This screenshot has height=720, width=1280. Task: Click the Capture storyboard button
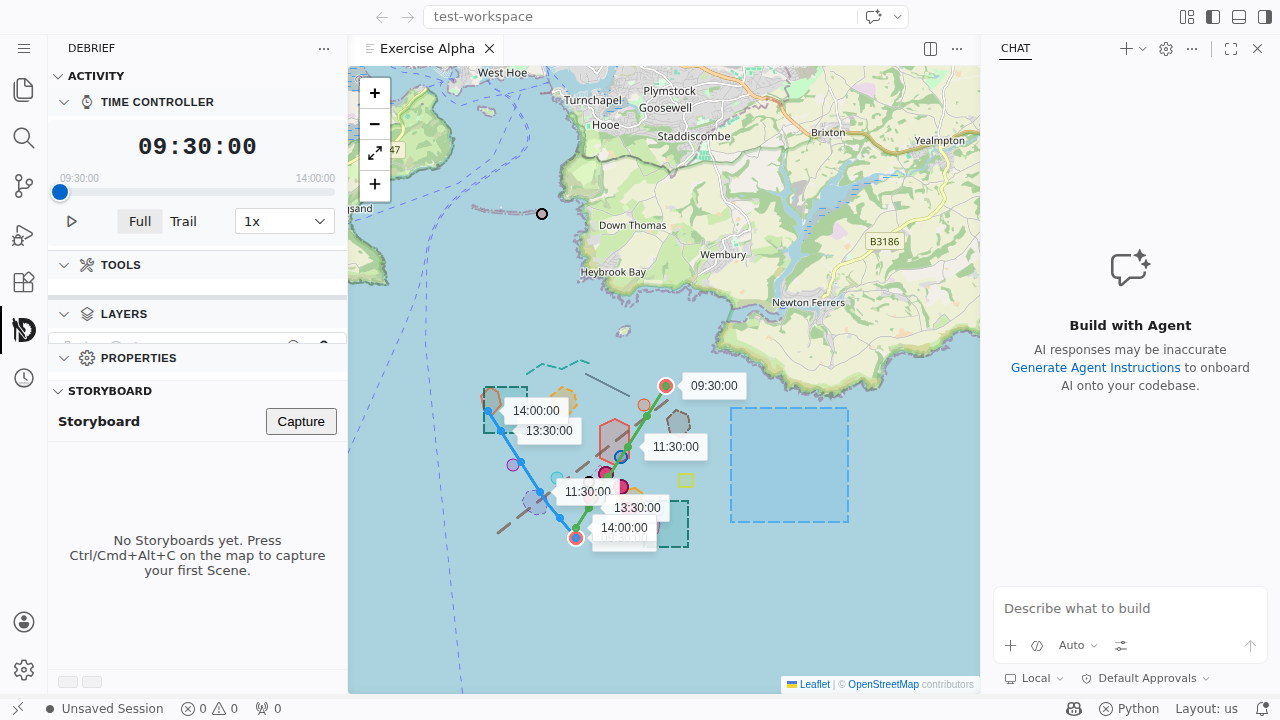pos(301,421)
